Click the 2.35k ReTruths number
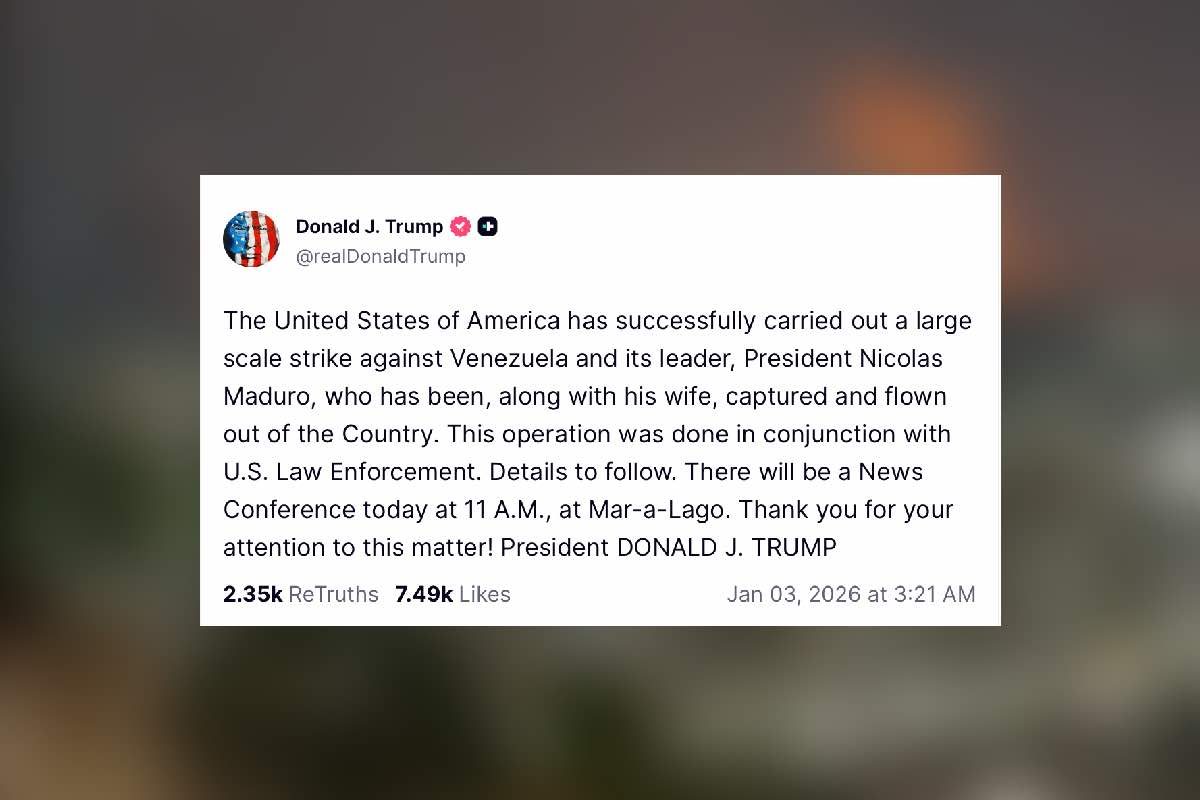1200x800 pixels. pos(253,594)
